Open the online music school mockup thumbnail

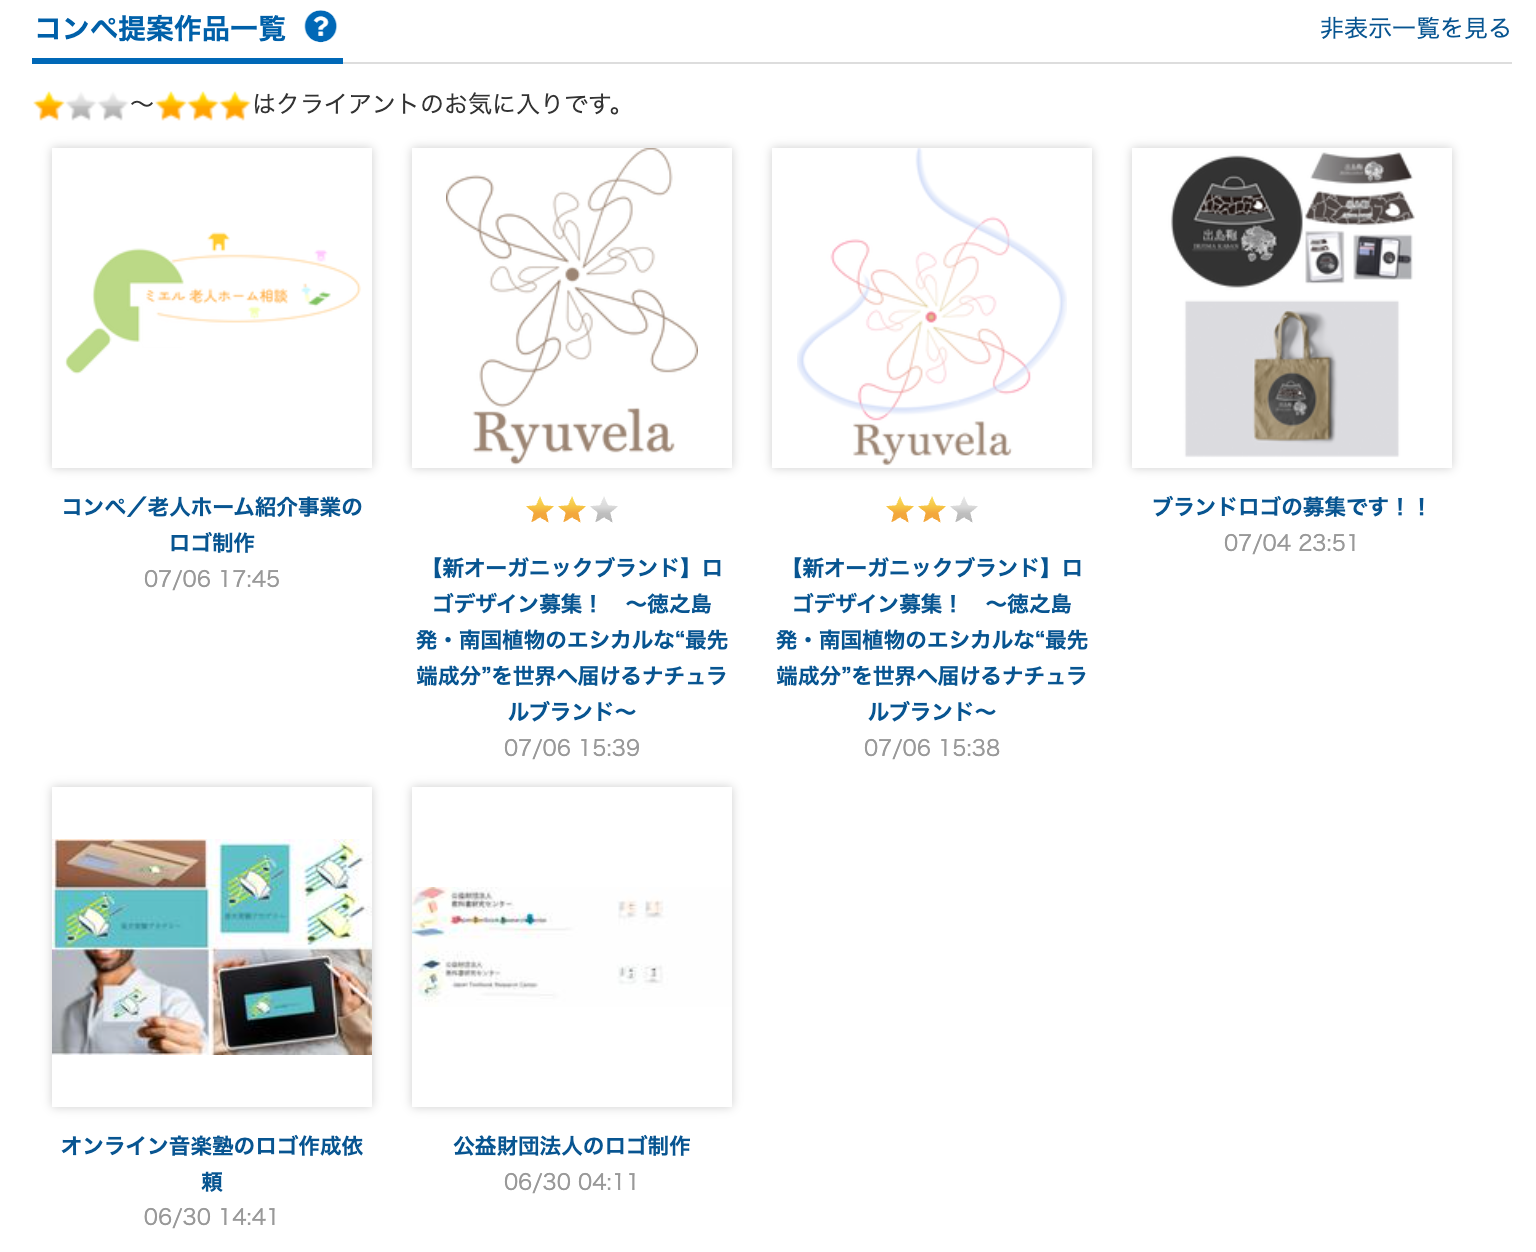212,946
